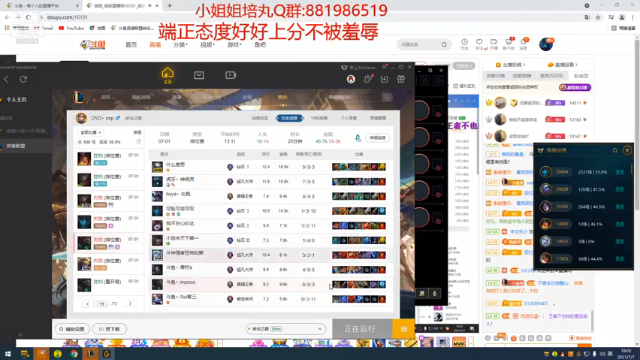
Task: Click orange stop button beside running status
Action: click(x=403, y=329)
